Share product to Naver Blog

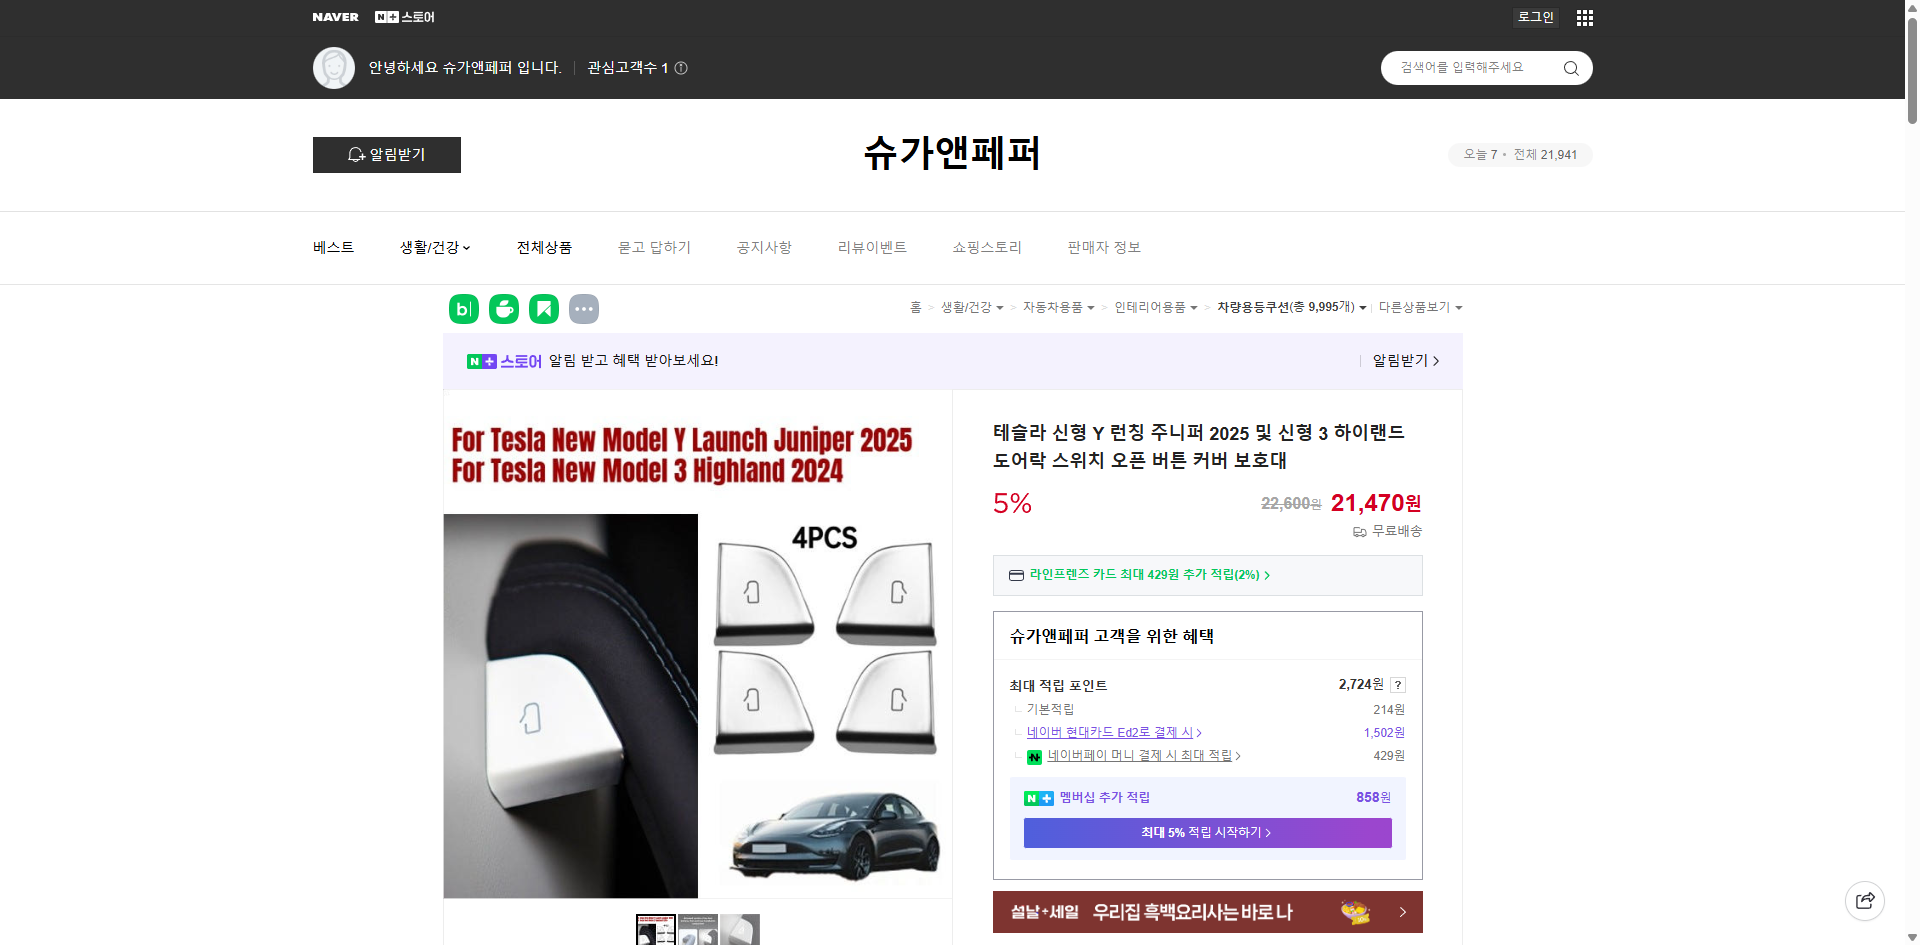click(463, 309)
